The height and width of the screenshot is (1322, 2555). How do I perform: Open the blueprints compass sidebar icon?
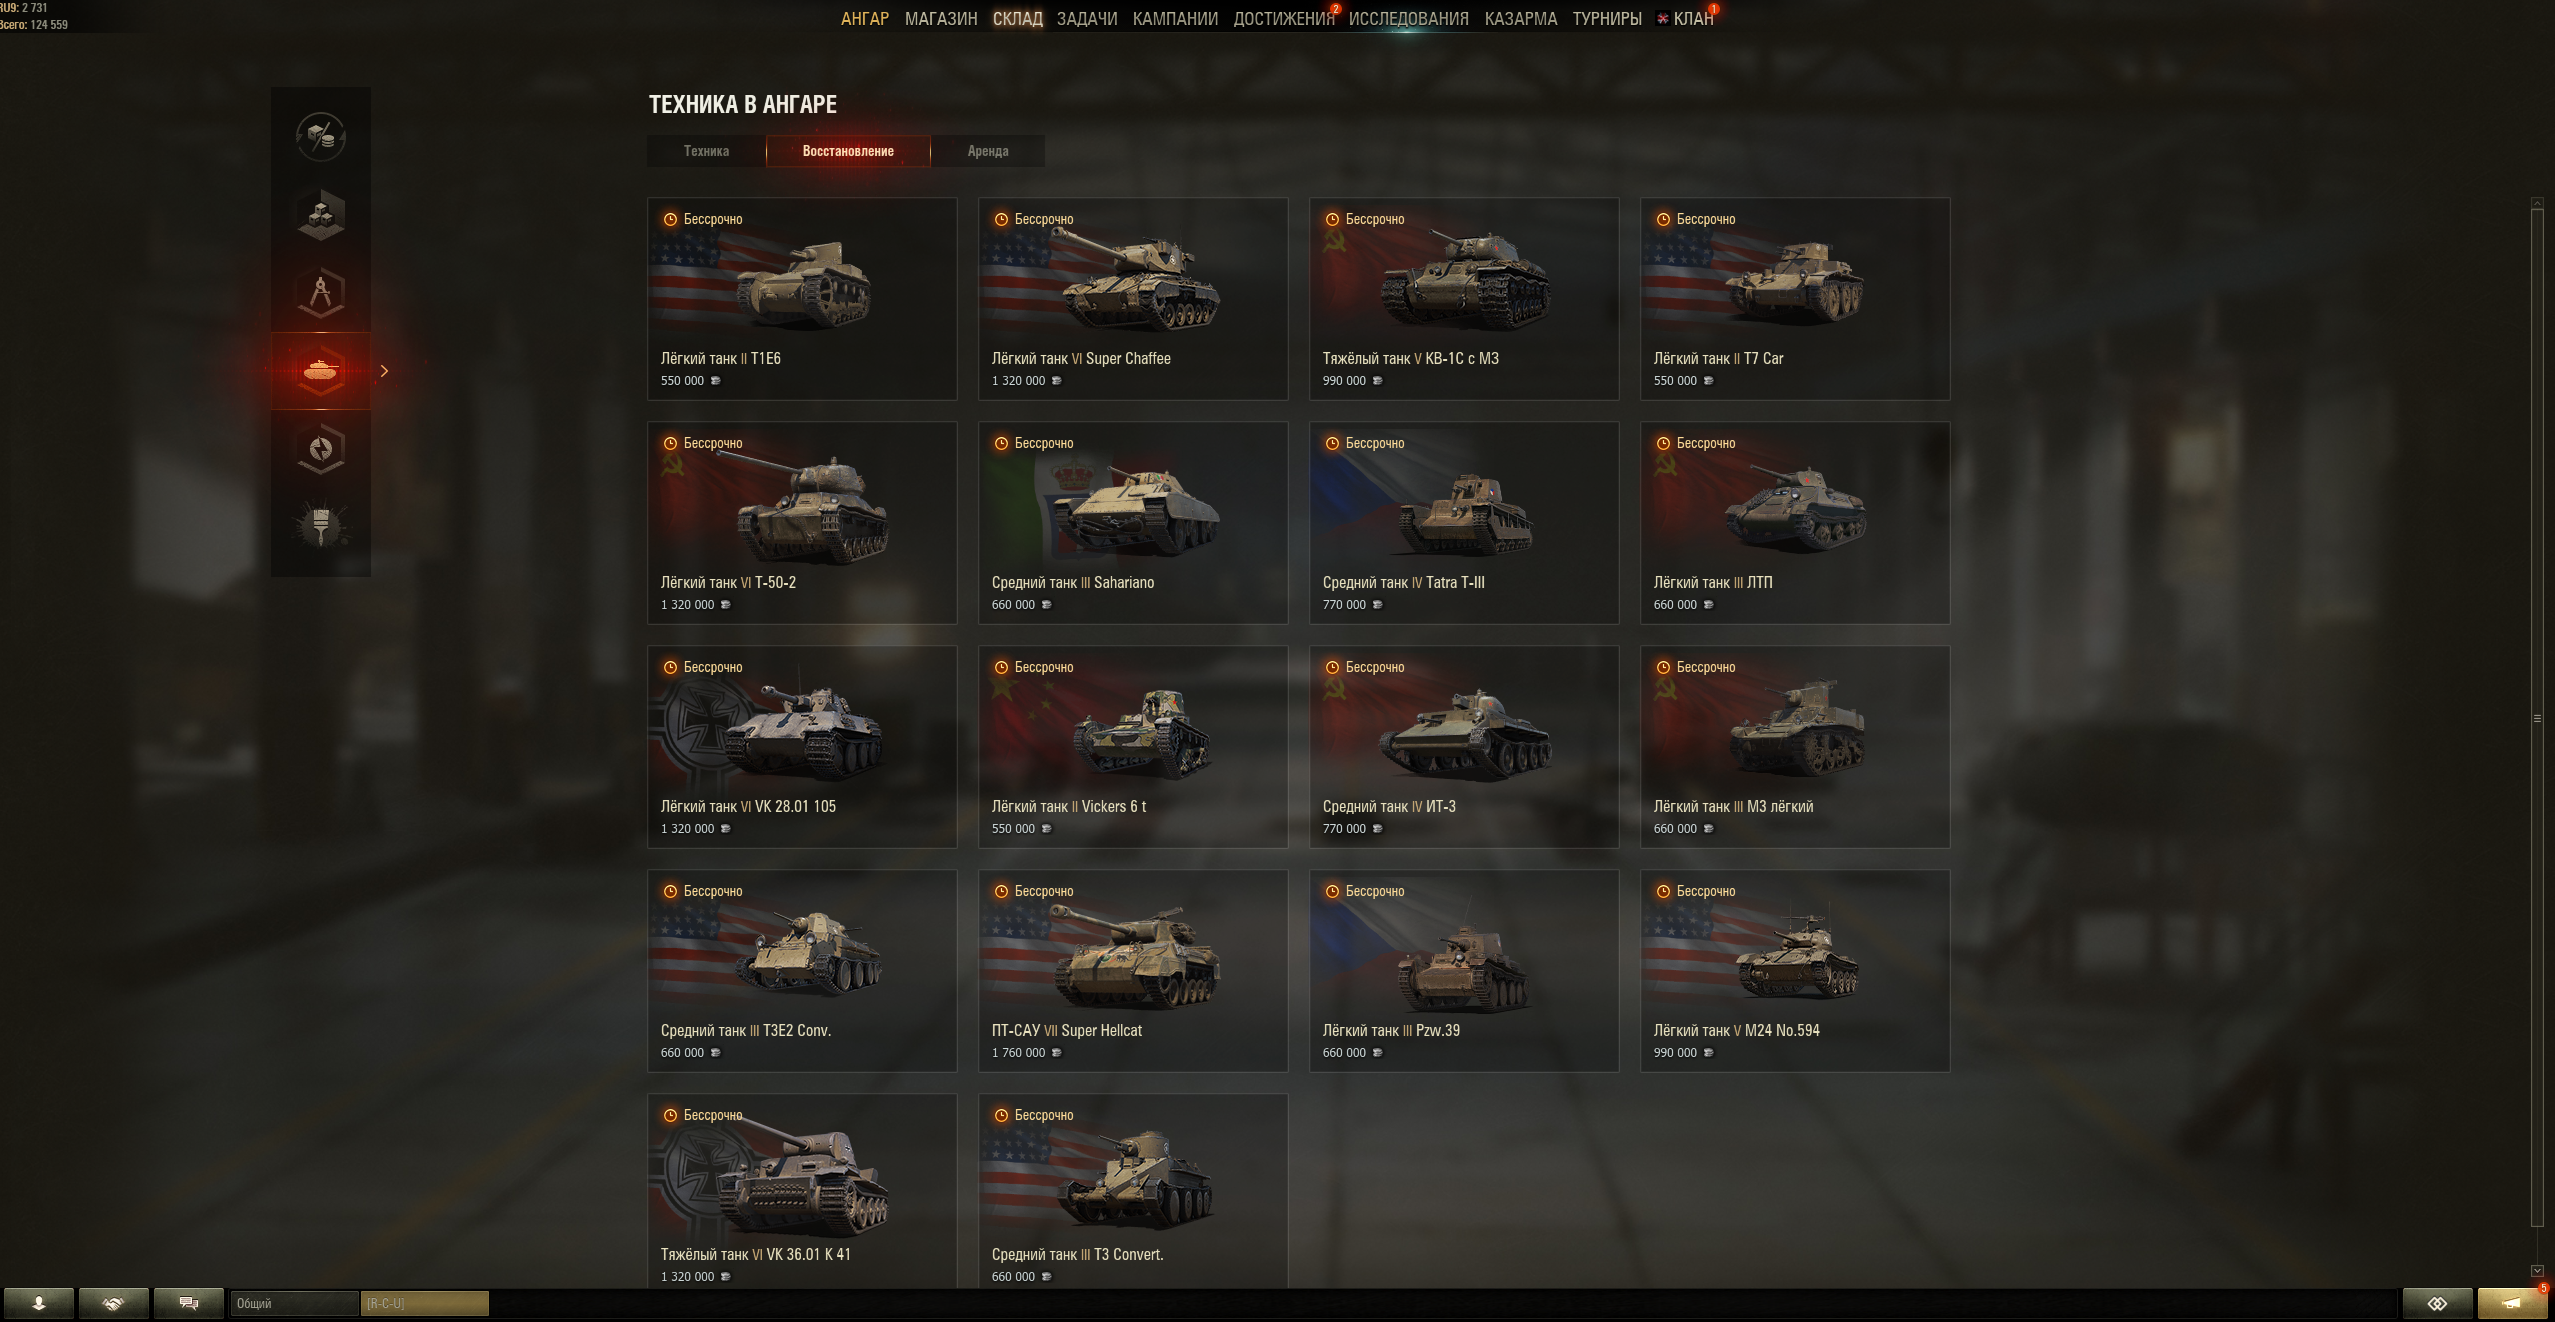(321, 292)
